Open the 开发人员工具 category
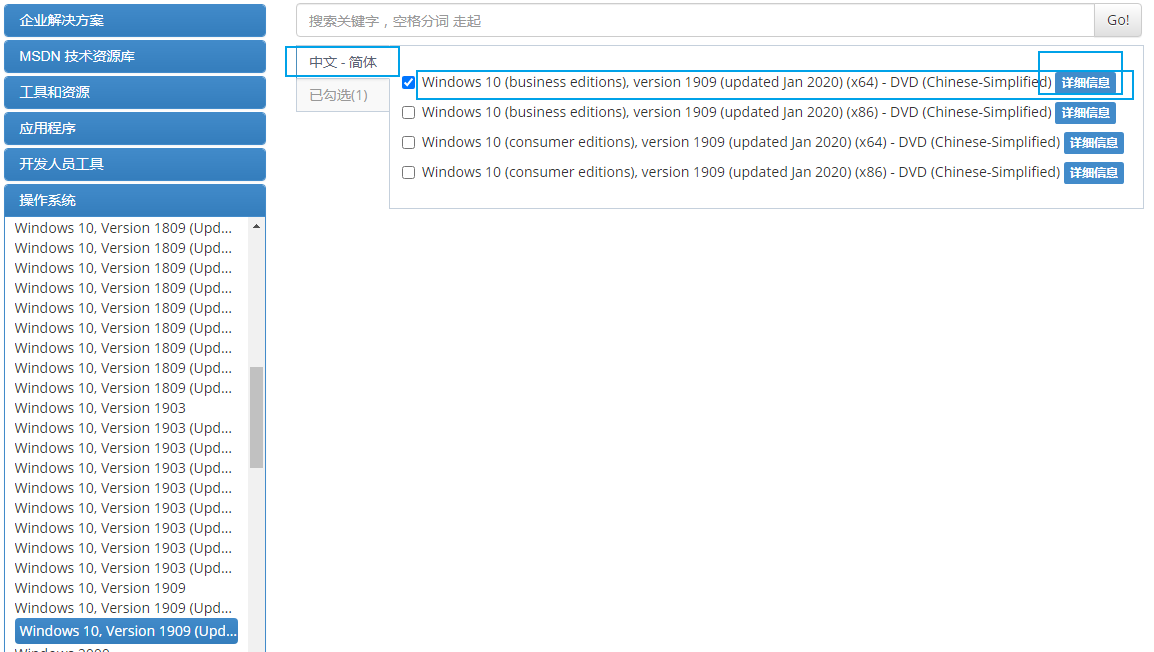 135,164
